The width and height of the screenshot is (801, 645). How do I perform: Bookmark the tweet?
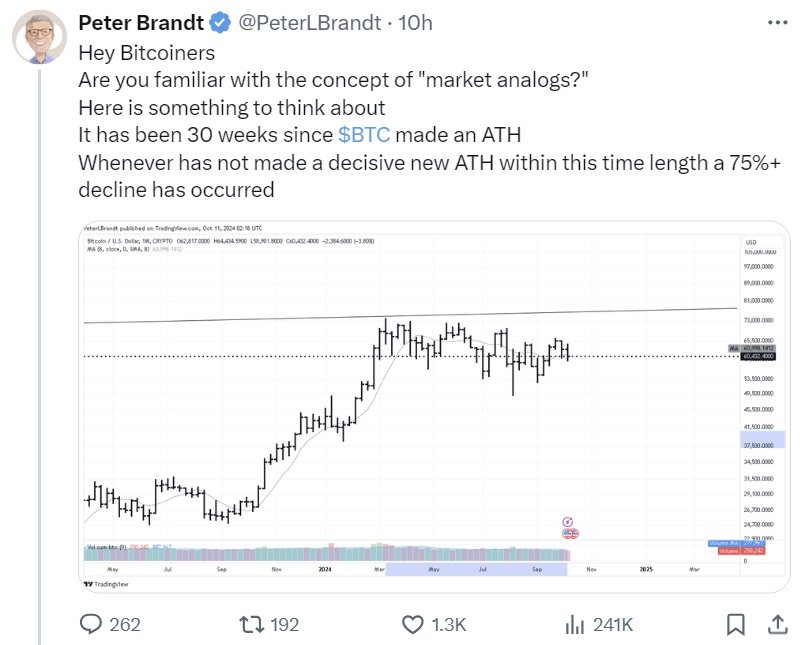click(735, 622)
